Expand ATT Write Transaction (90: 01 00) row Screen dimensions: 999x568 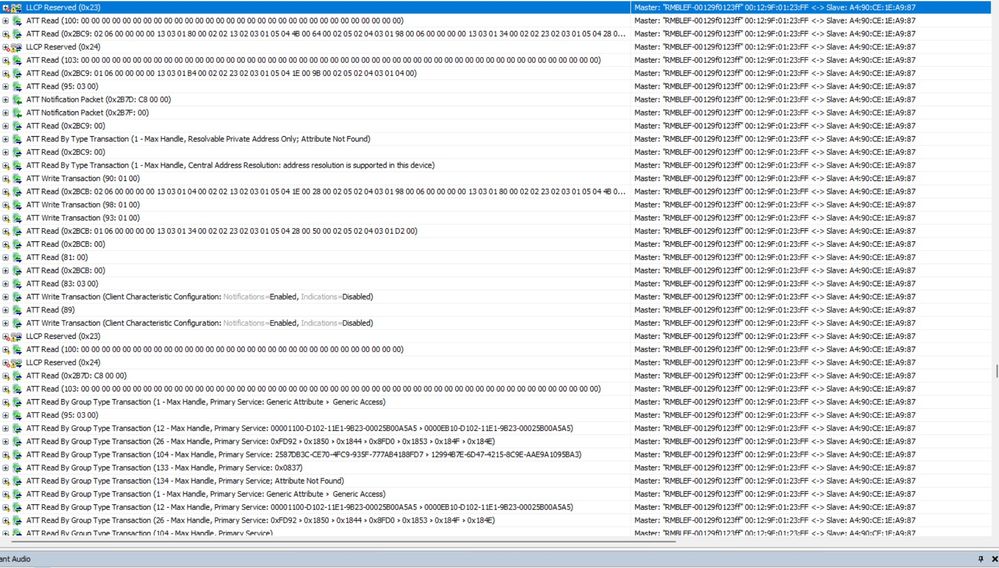[6, 178]
